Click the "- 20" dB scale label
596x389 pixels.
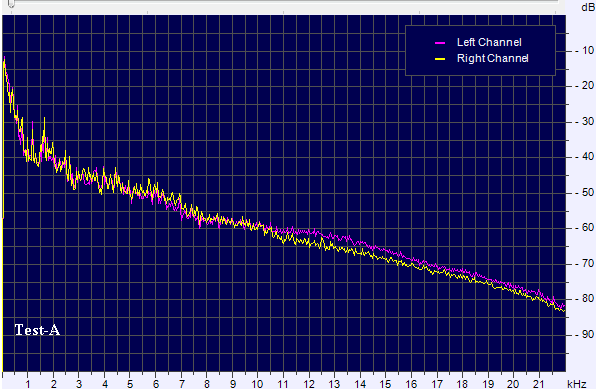coord(585,86)
